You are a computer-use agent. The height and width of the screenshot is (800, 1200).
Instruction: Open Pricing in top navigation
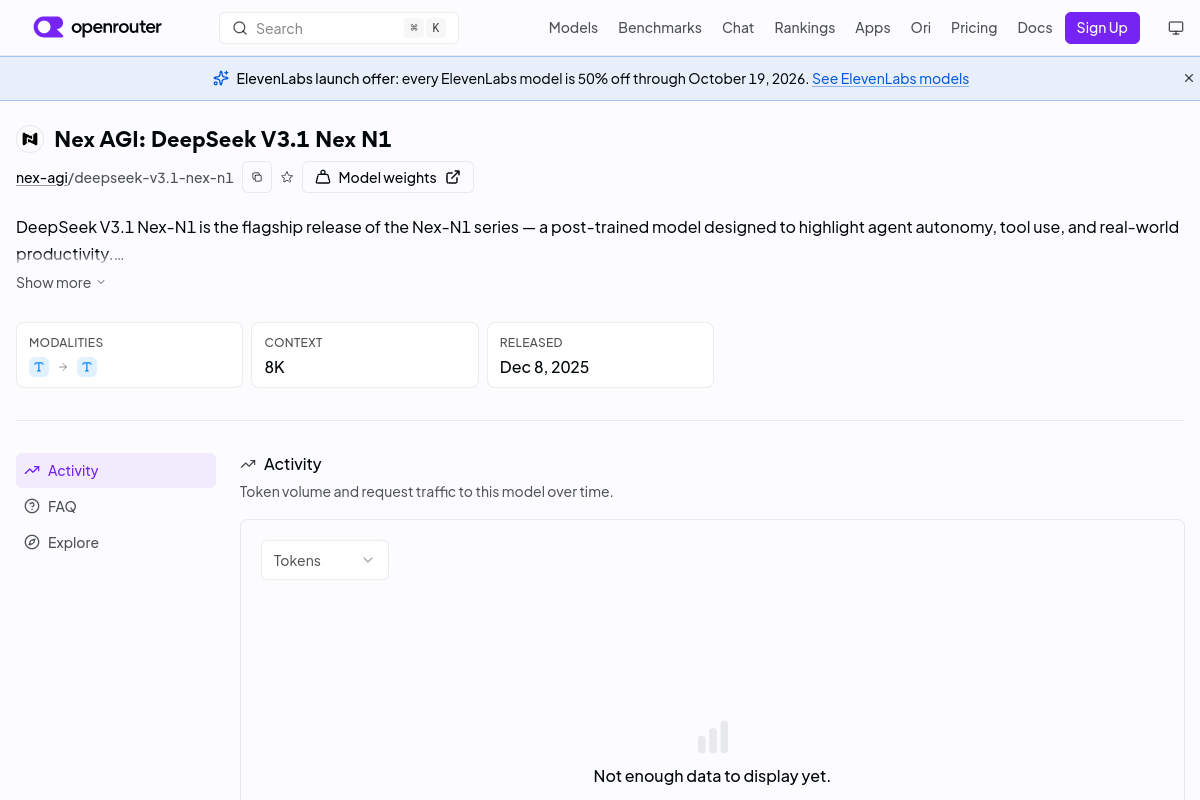tap(974, 28)
